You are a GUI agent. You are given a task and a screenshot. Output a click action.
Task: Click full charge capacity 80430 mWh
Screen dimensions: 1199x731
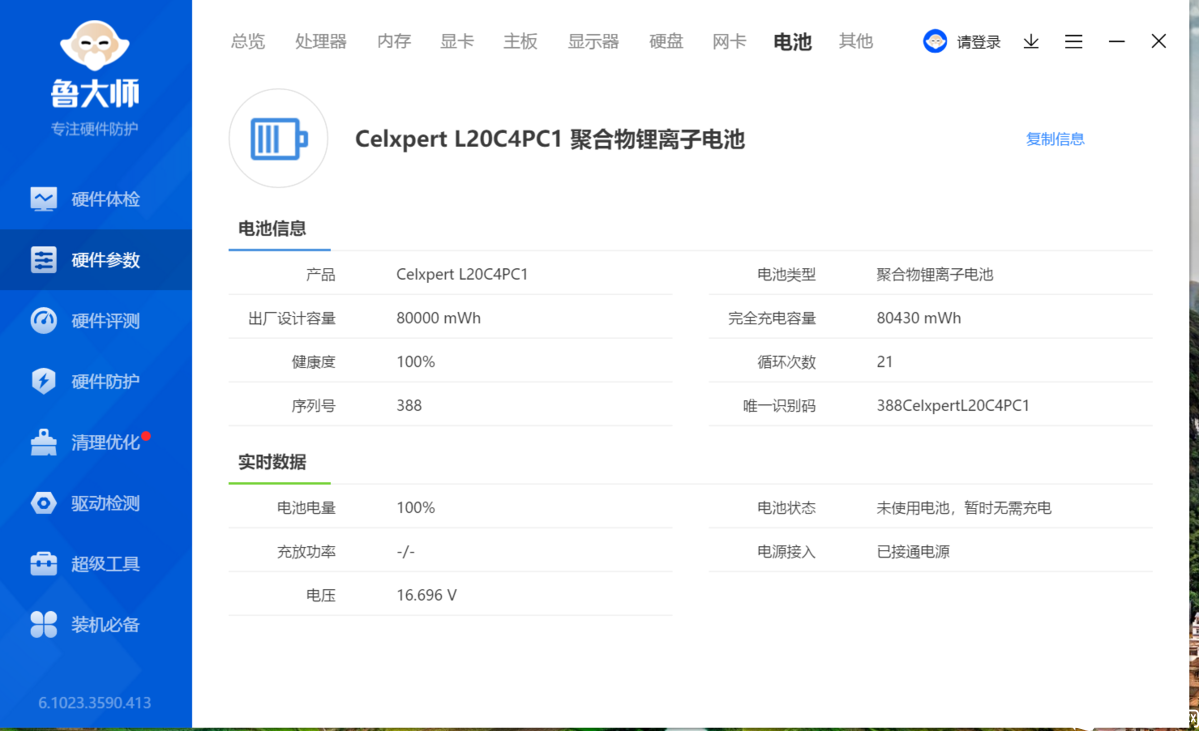click(x=918, y=318)
